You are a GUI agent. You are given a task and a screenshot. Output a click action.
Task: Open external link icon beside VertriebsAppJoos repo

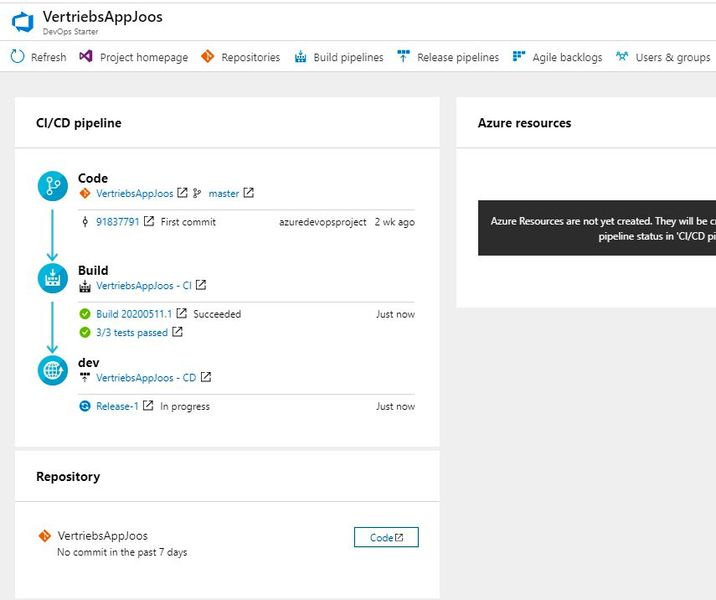point(182,193)
